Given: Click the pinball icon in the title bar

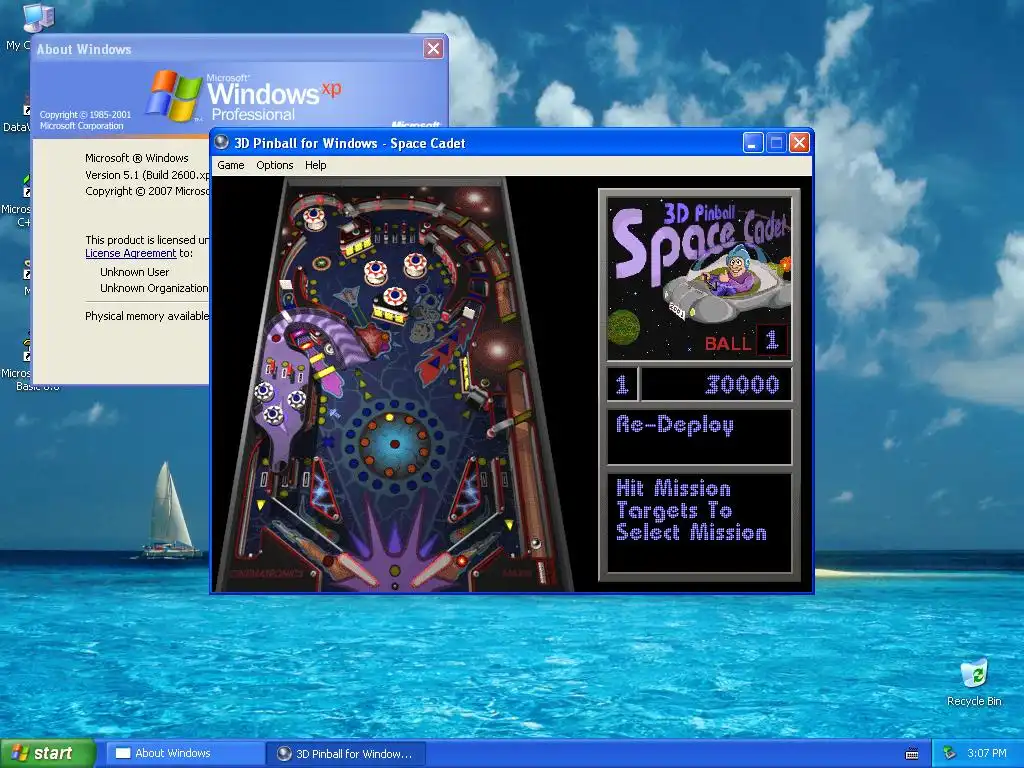Looking at the screenshot, I should coord(222,142).
